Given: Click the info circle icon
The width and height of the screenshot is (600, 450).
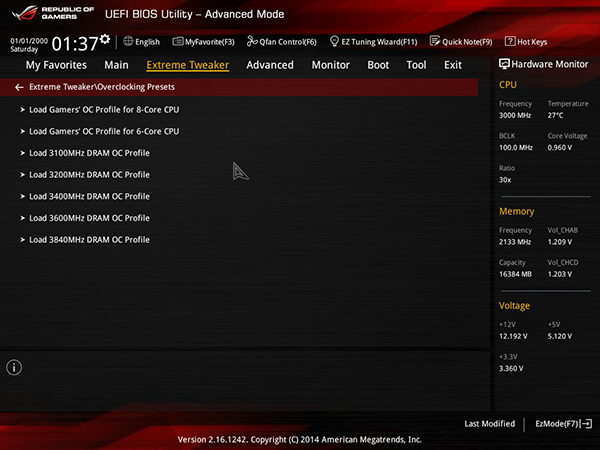Looking at the screenshot, I should tap(14, 367).
